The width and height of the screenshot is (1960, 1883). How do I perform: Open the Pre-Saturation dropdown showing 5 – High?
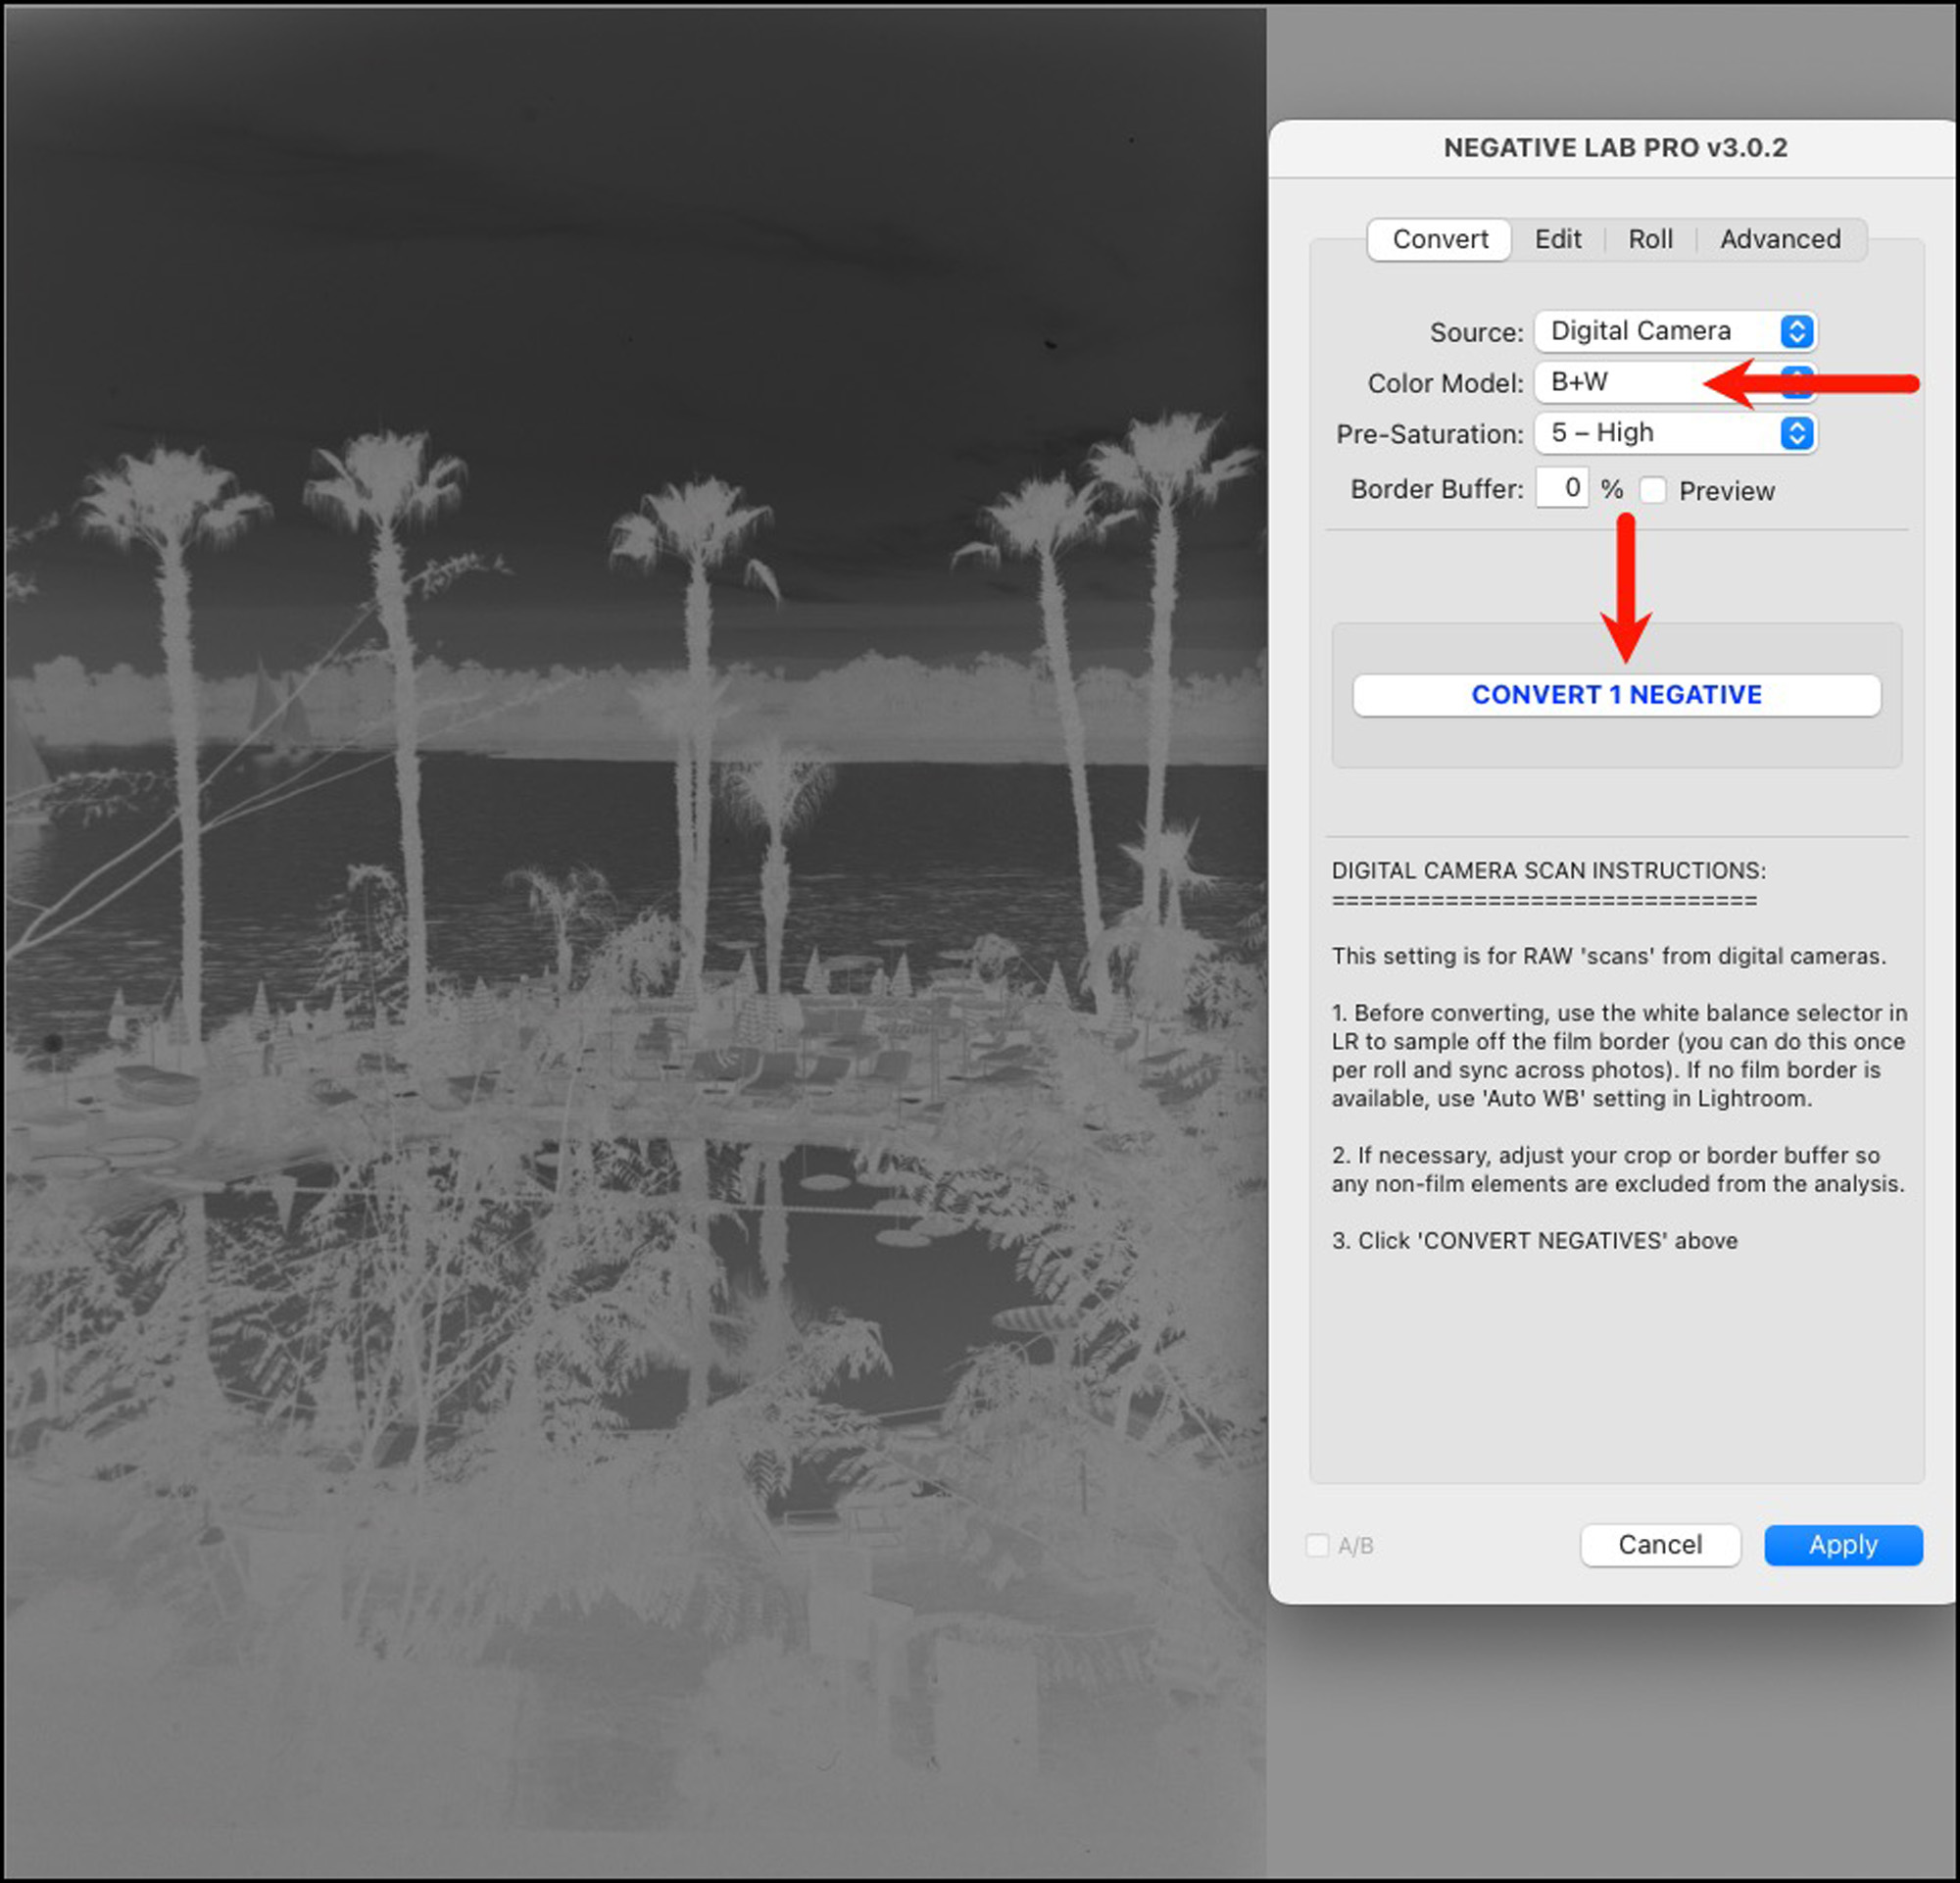(1676, 433)
